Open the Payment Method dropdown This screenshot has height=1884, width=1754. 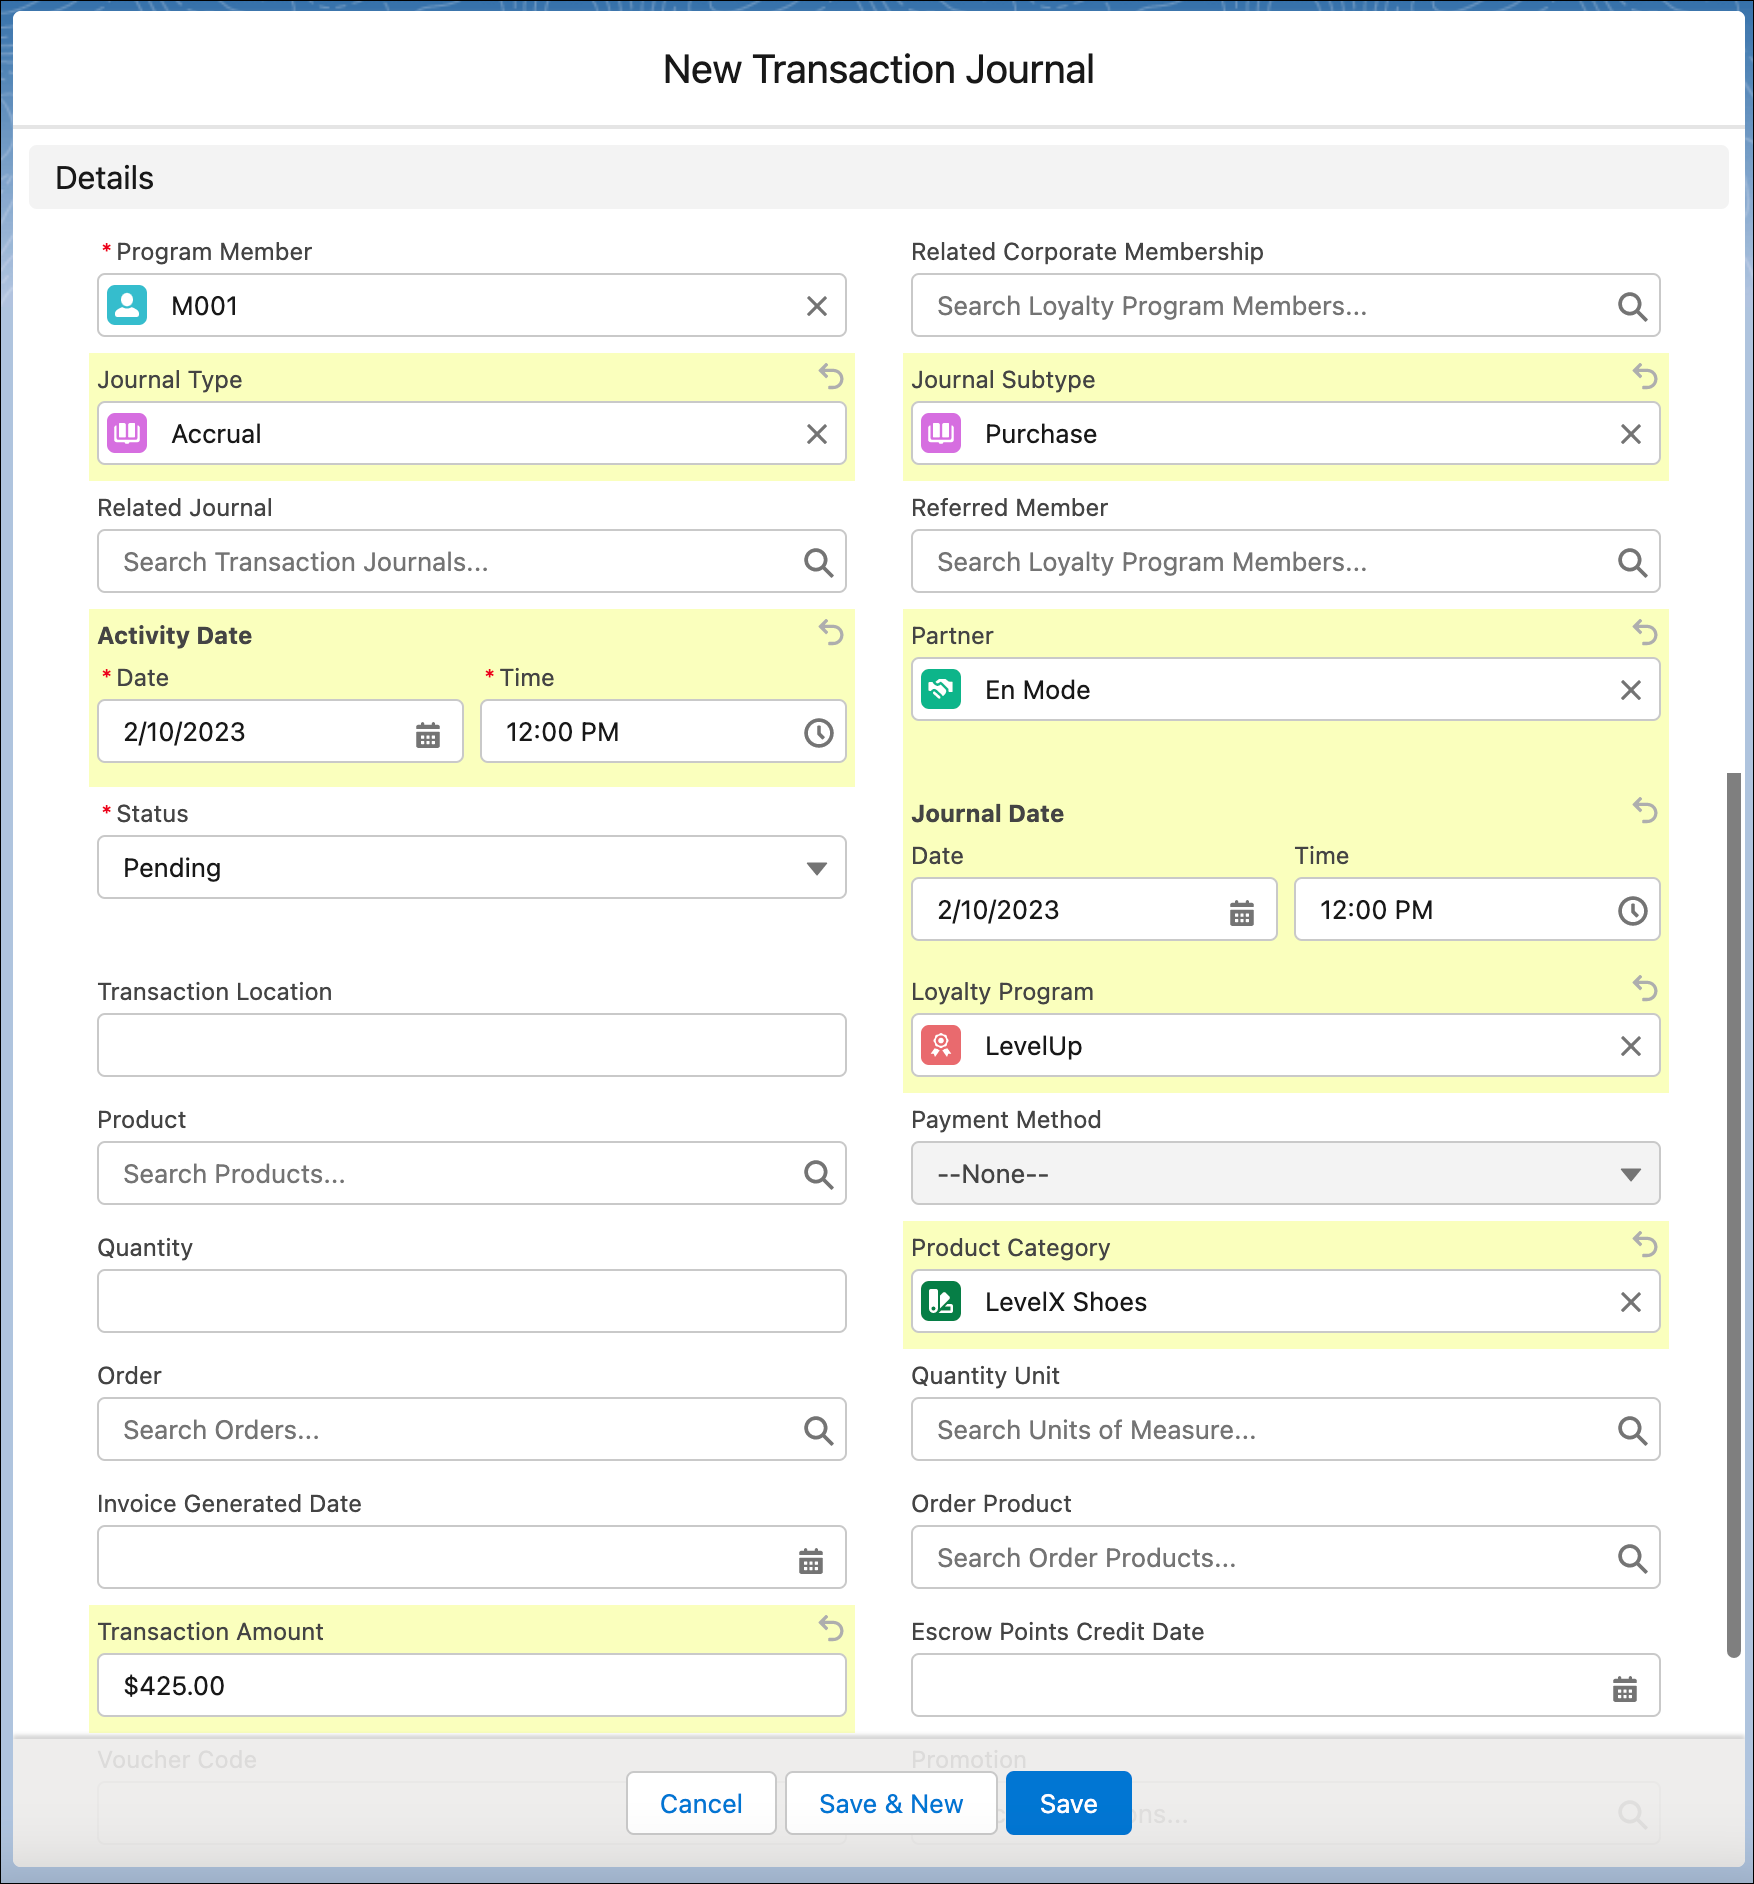1285,1174
